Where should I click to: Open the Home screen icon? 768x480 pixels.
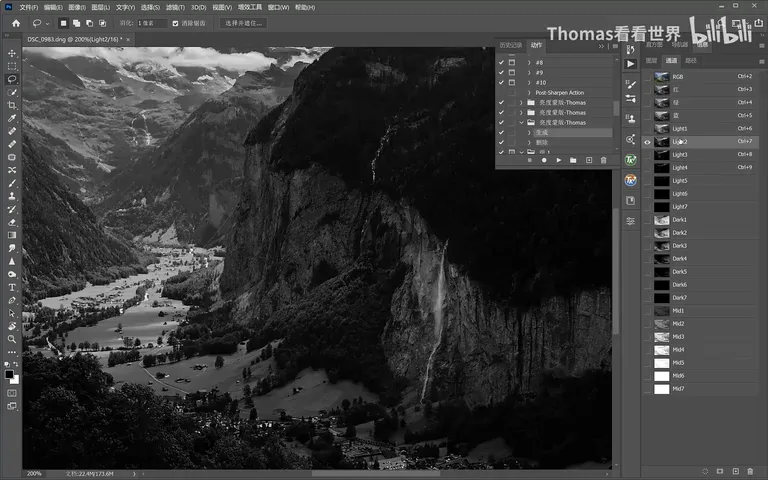[16, 23]
